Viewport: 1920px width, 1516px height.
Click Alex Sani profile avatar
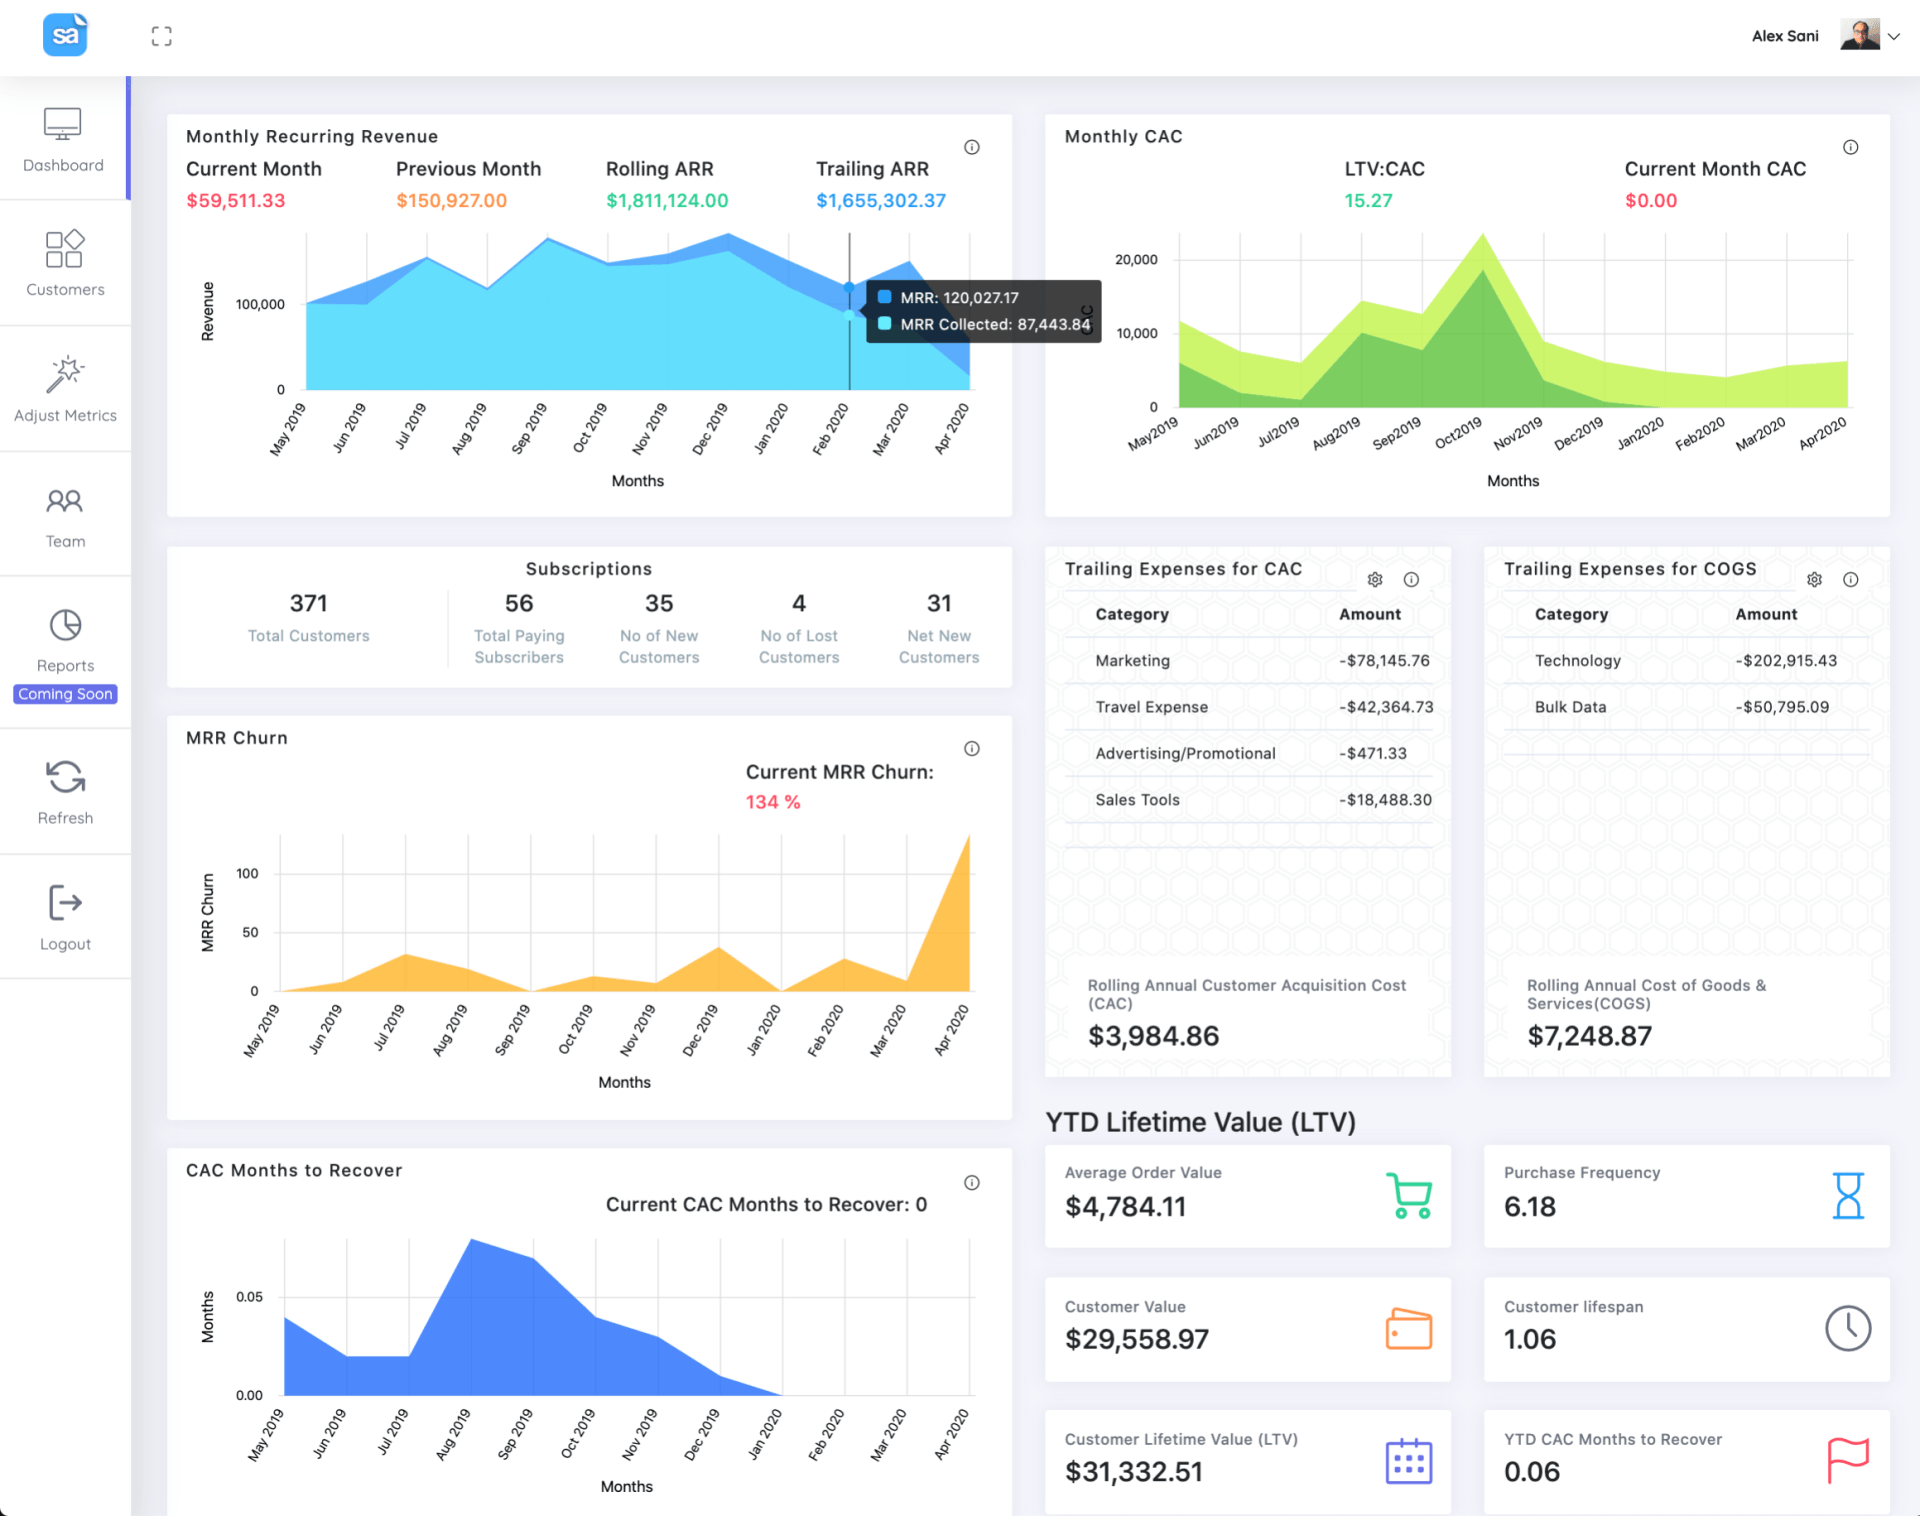pos(1859,35)
